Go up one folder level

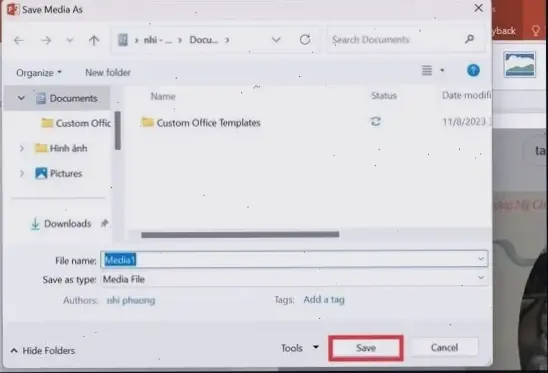94,41
